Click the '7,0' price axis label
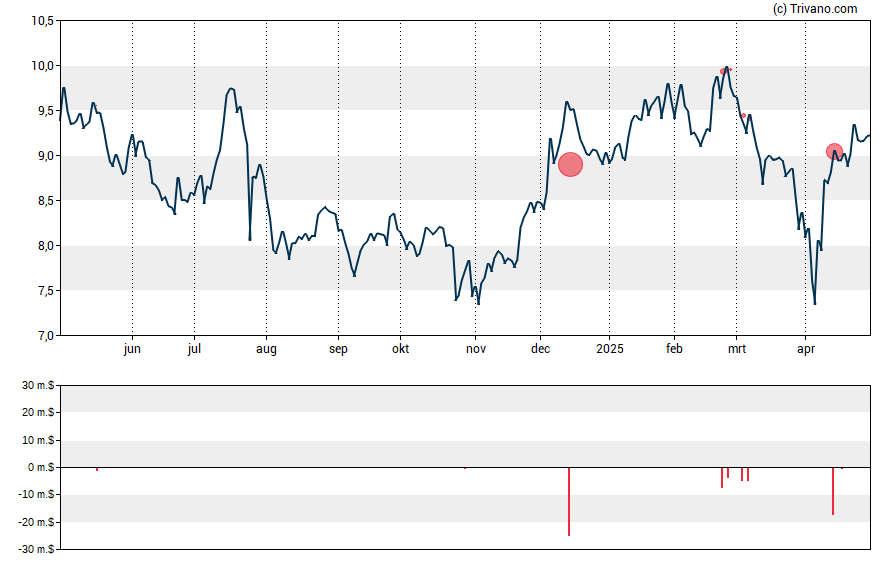Screen dimensions: 888x565 coord(45,336)
